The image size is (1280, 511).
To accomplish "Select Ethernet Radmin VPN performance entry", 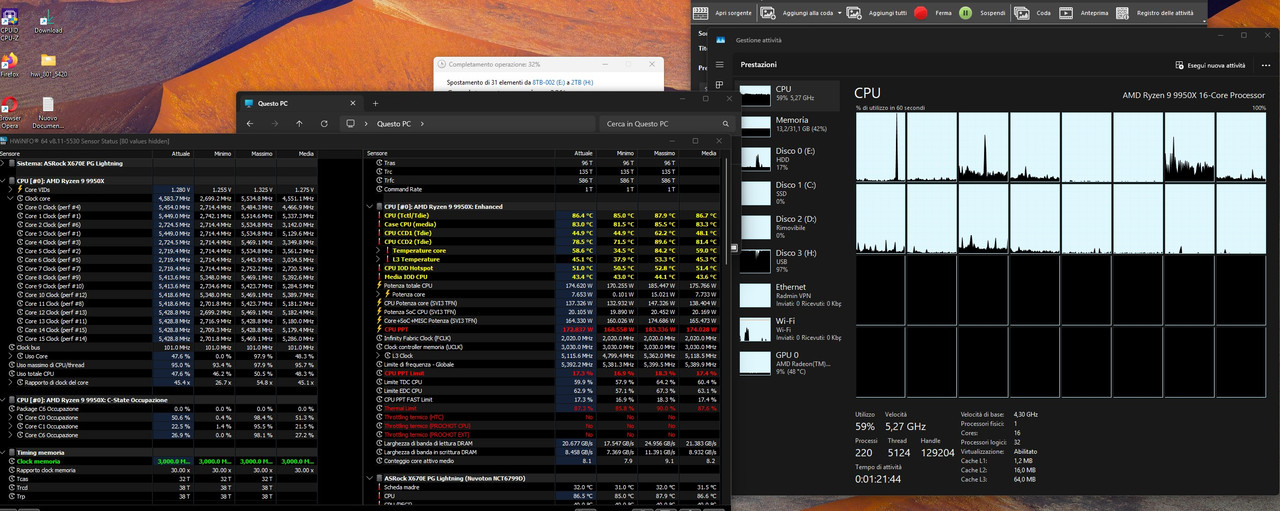I will [x=788, y=294].
